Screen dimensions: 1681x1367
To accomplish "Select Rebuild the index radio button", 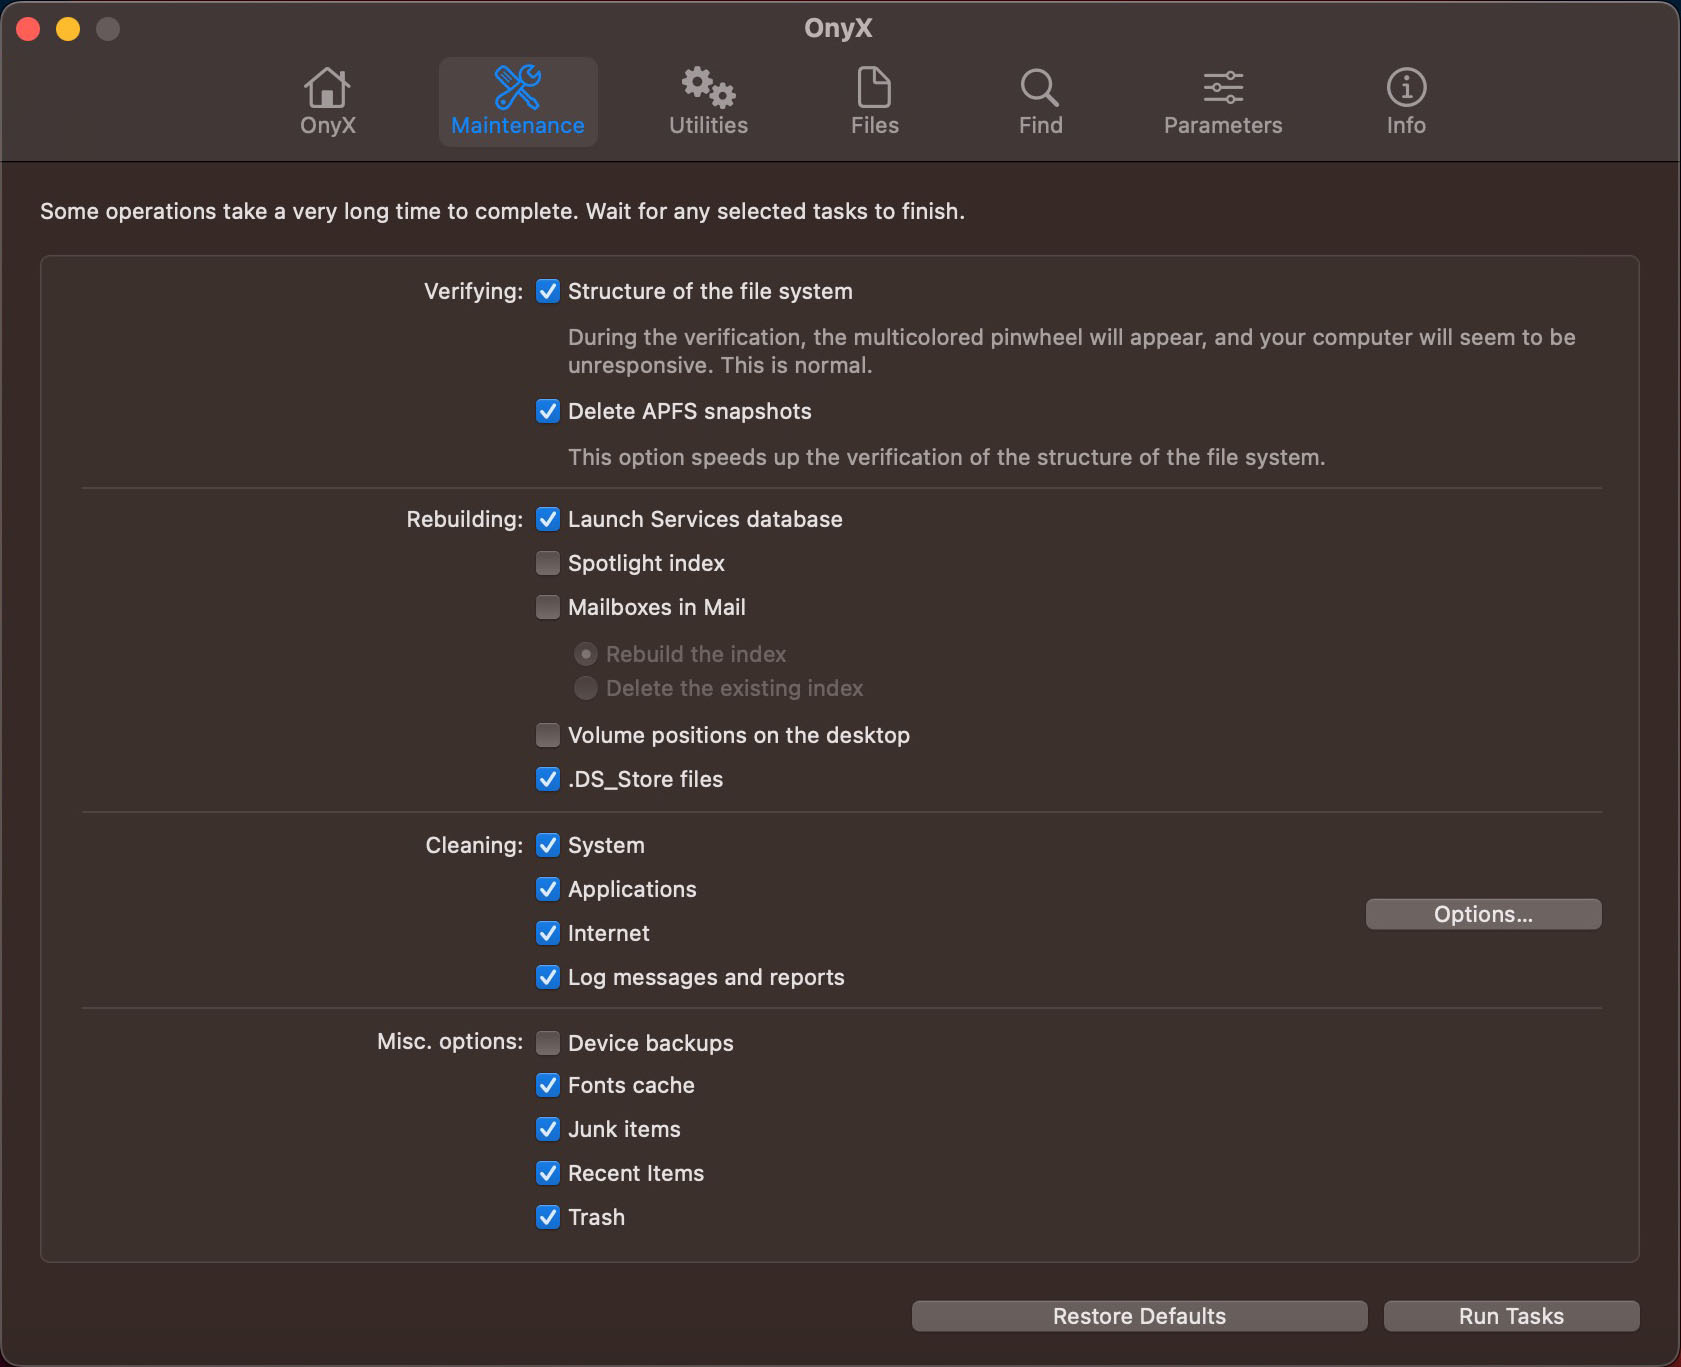I will click(x=586, y=654).
